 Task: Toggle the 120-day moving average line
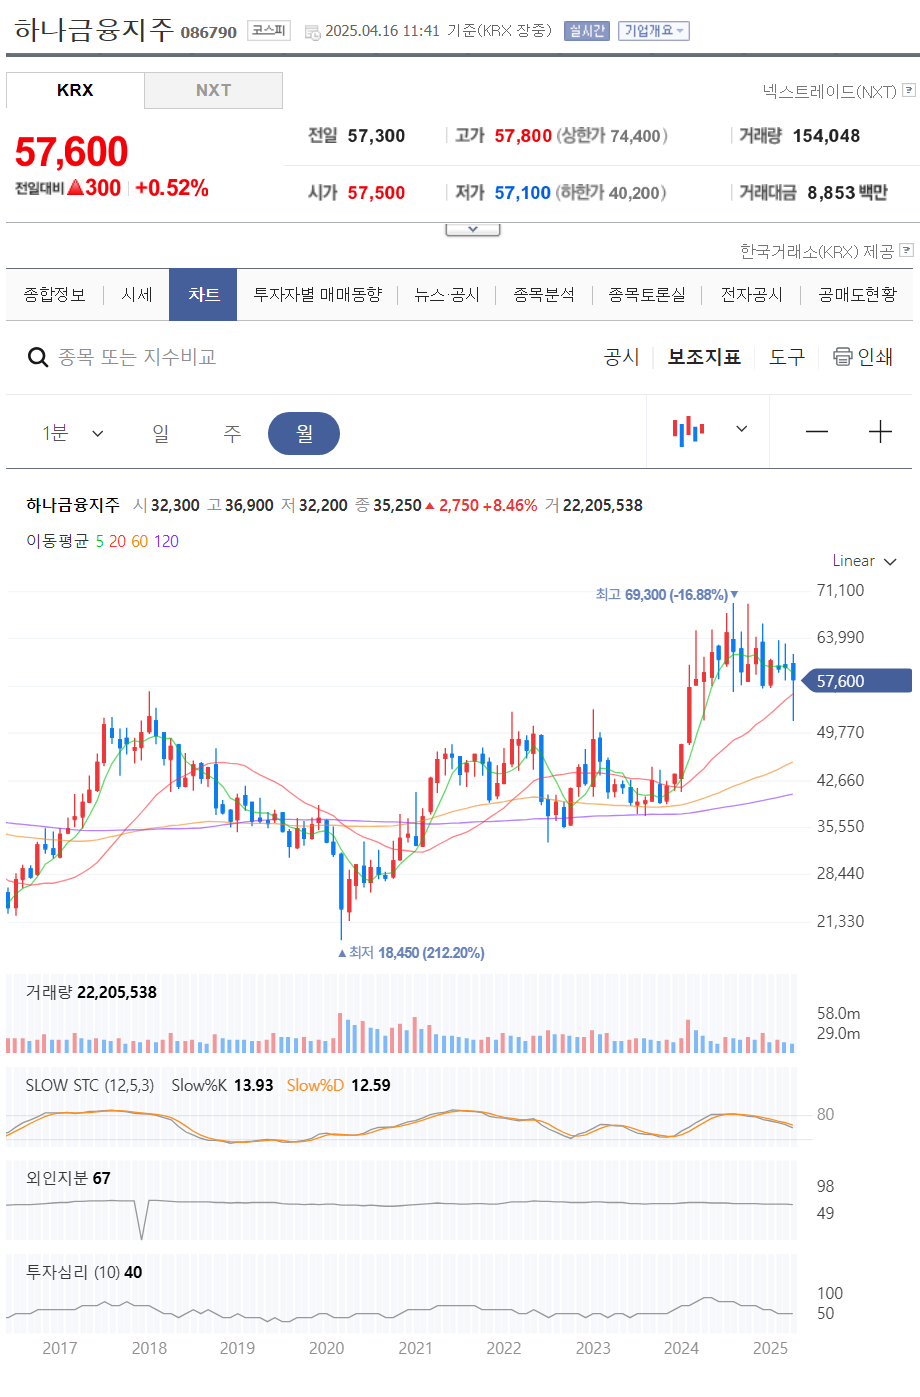click(x=166, y=541)
